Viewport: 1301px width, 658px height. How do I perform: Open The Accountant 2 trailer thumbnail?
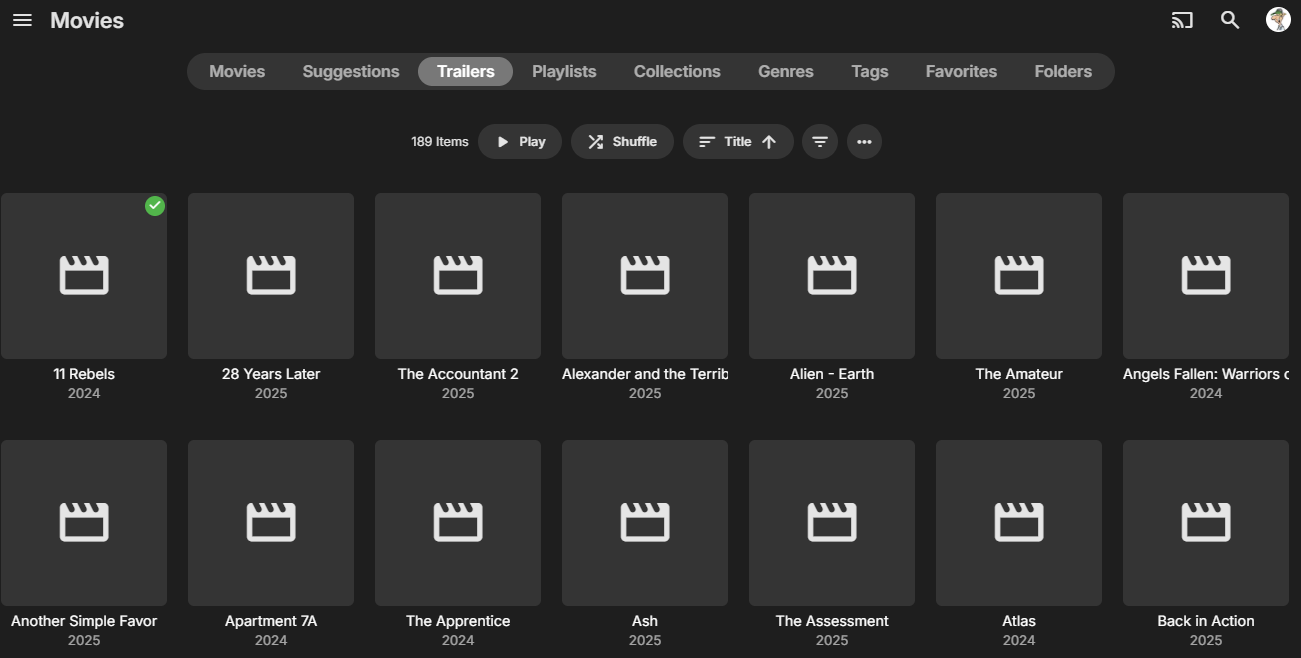point(458,276)
